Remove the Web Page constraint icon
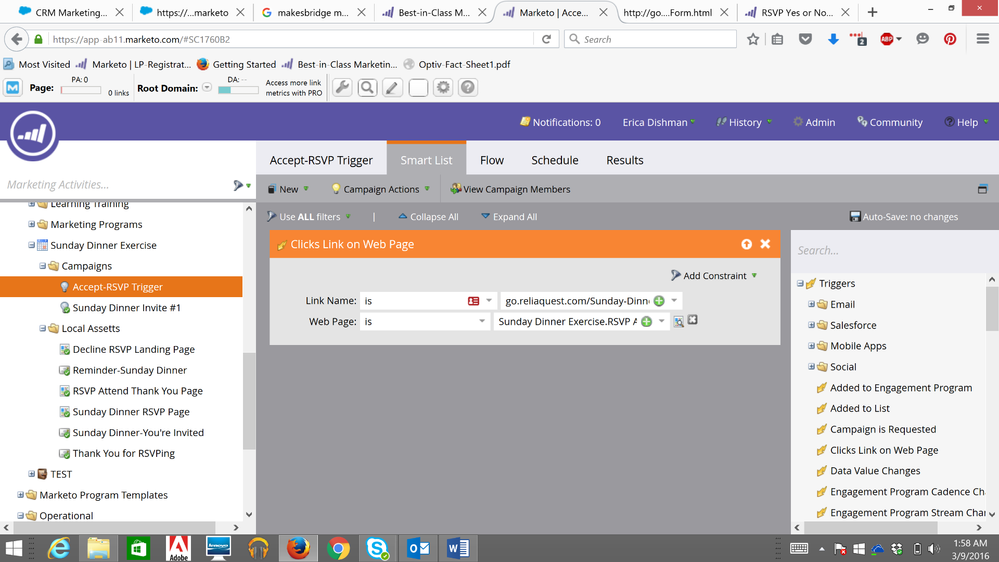999x562 pixels. (693, 320)
